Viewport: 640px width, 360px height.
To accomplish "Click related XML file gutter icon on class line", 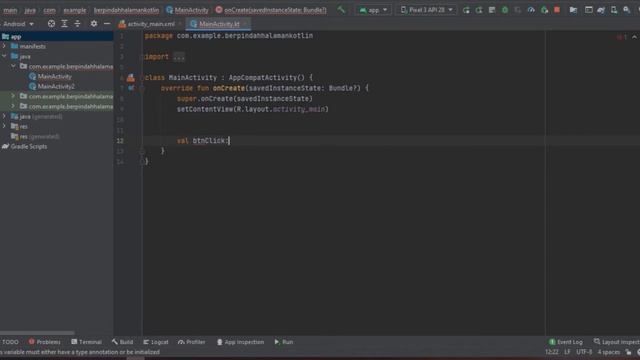I will click(131, 78).
